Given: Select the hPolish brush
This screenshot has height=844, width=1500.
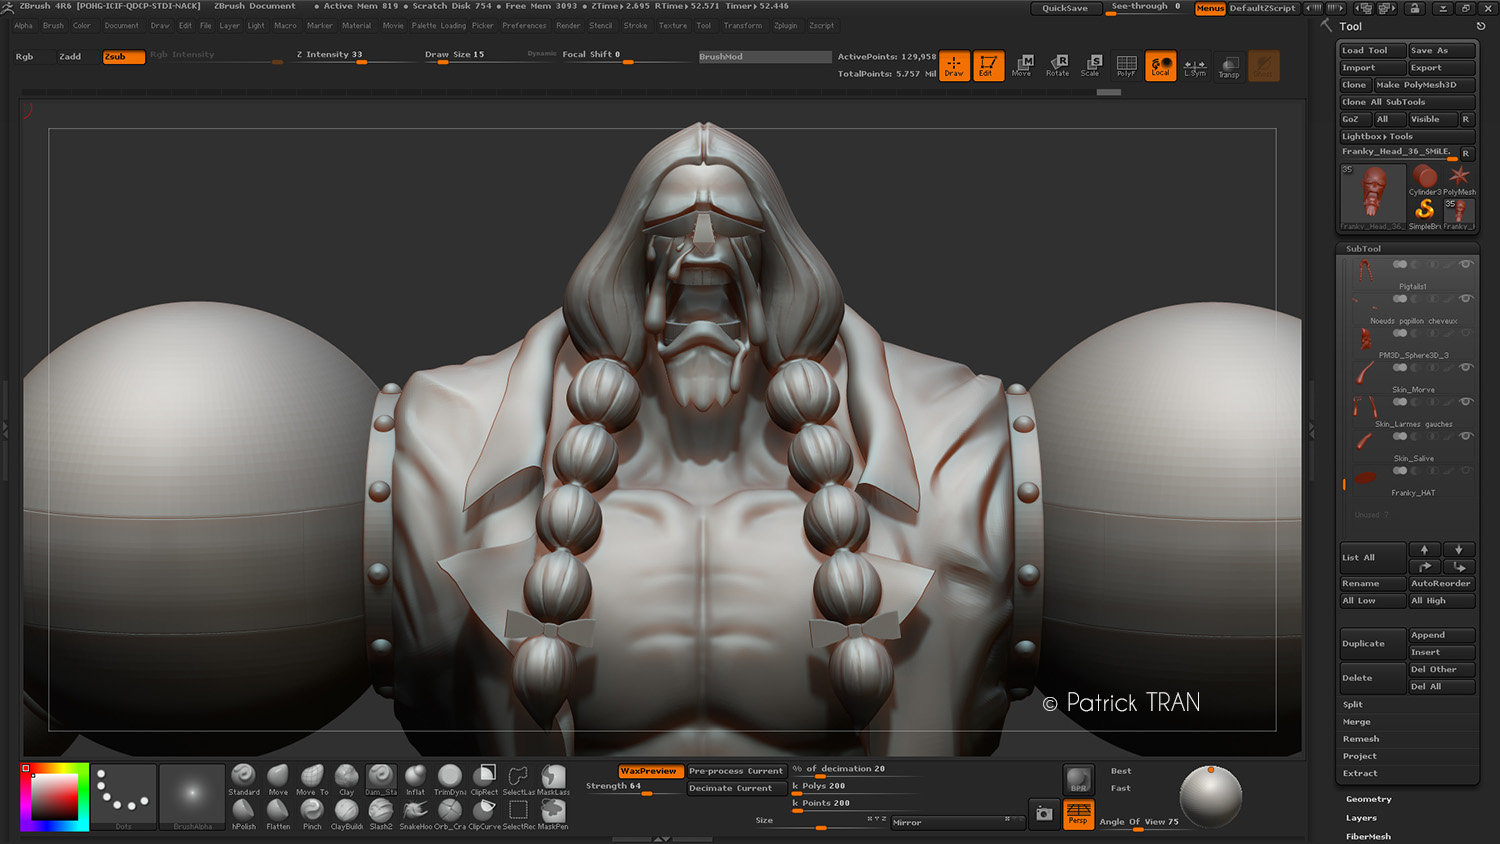Looking at the screenshot, I should 243,814.
